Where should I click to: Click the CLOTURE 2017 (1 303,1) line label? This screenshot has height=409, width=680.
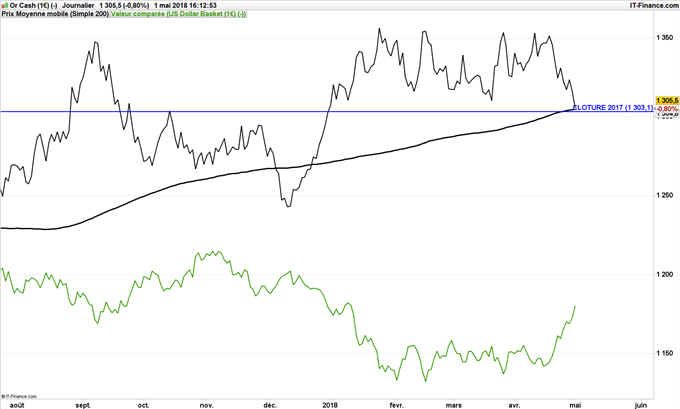pos(612,108)
